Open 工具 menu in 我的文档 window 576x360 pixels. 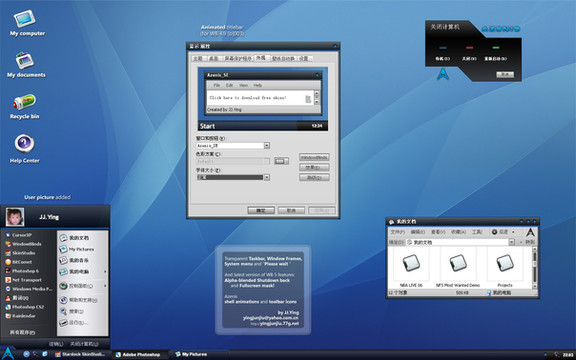click(477, 232)
